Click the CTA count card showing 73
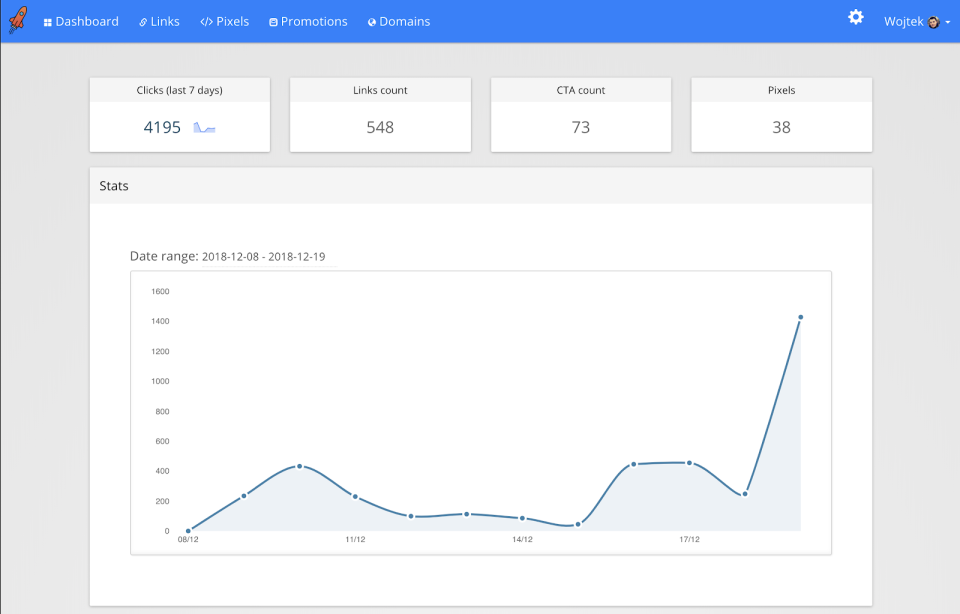Screen dimensions: 960x614 (x=581, y=114)
